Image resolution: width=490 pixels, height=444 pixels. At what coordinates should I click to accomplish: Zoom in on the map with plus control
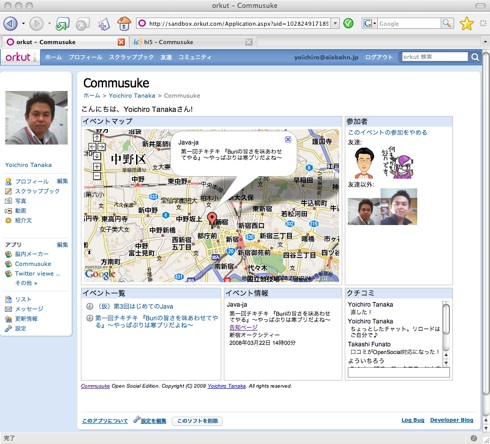point(97,166)
